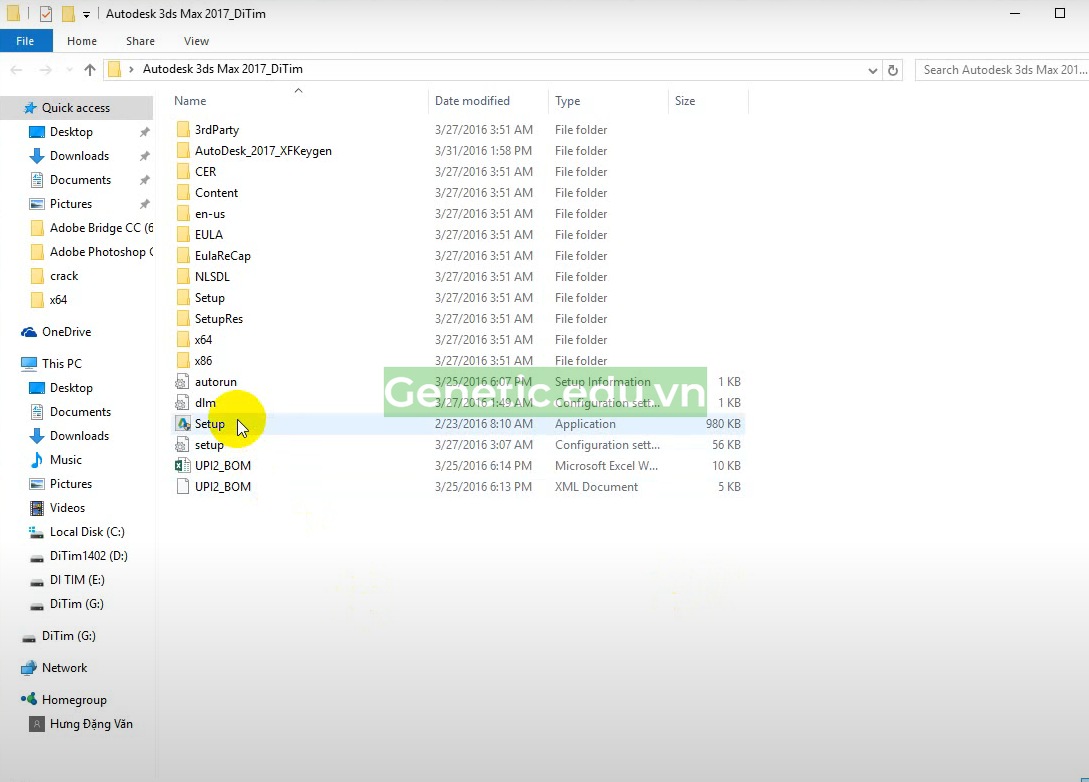Open Homegroup in navigation pane
Viewport: 1089px width, 782px height.
(x=74, y=700)
